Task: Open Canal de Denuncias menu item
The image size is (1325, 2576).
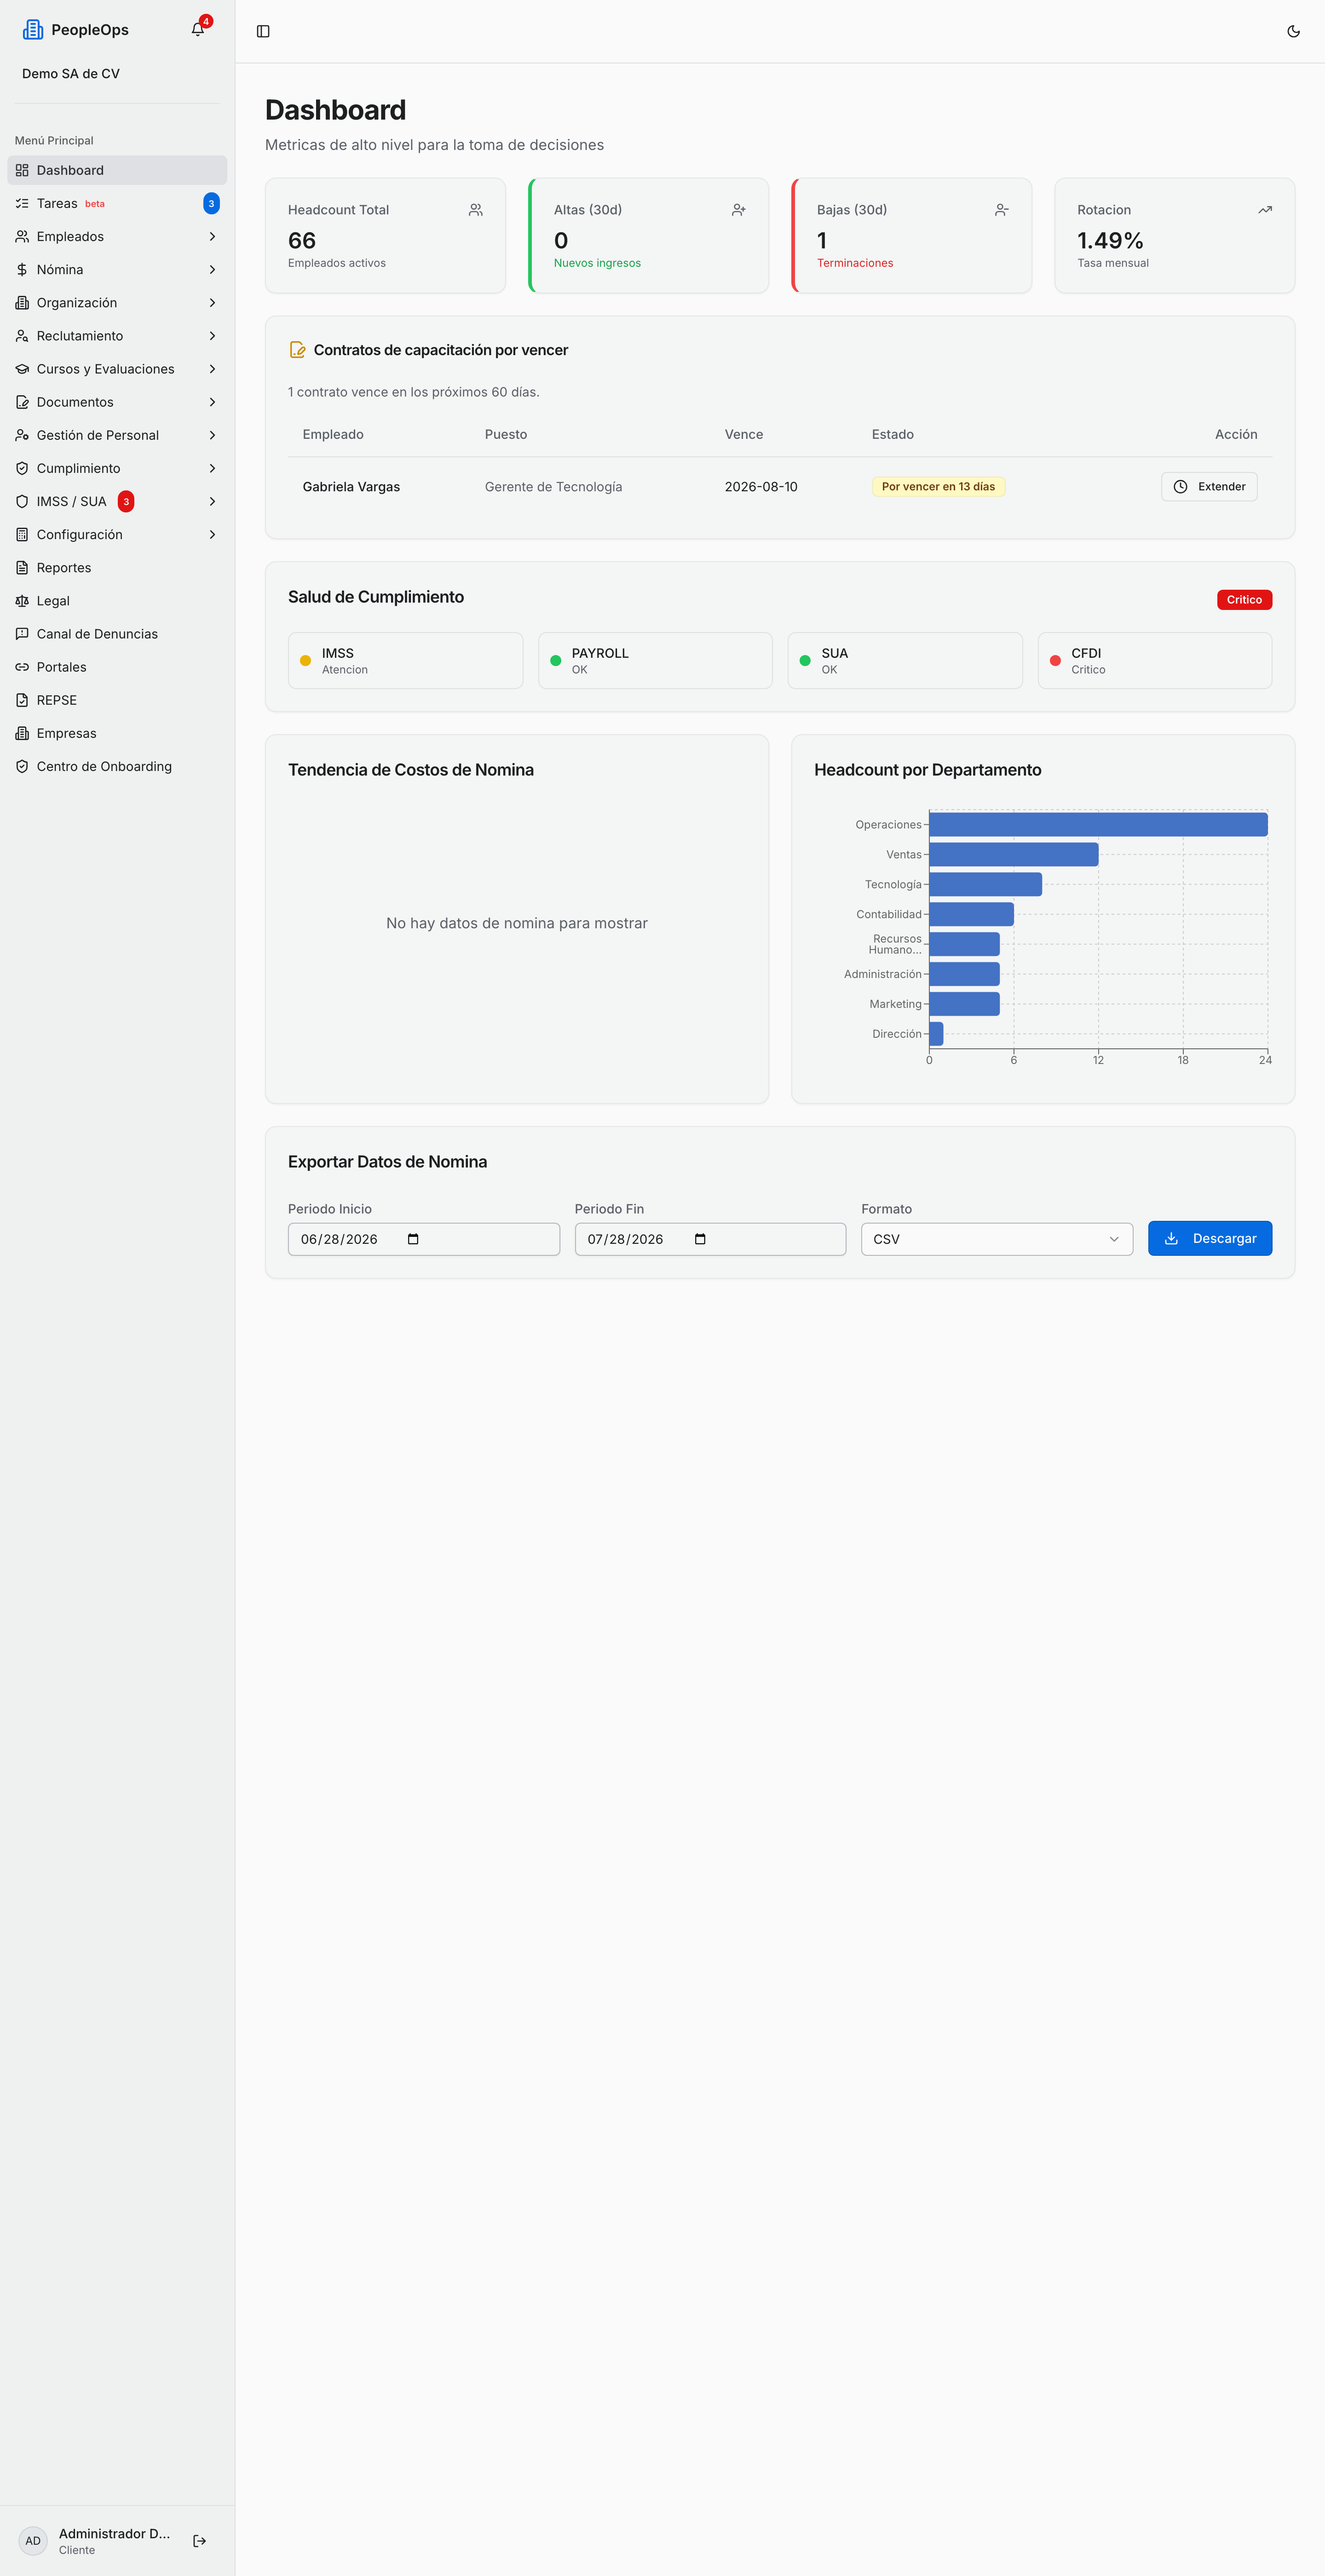Action: [x=117, y=634]
